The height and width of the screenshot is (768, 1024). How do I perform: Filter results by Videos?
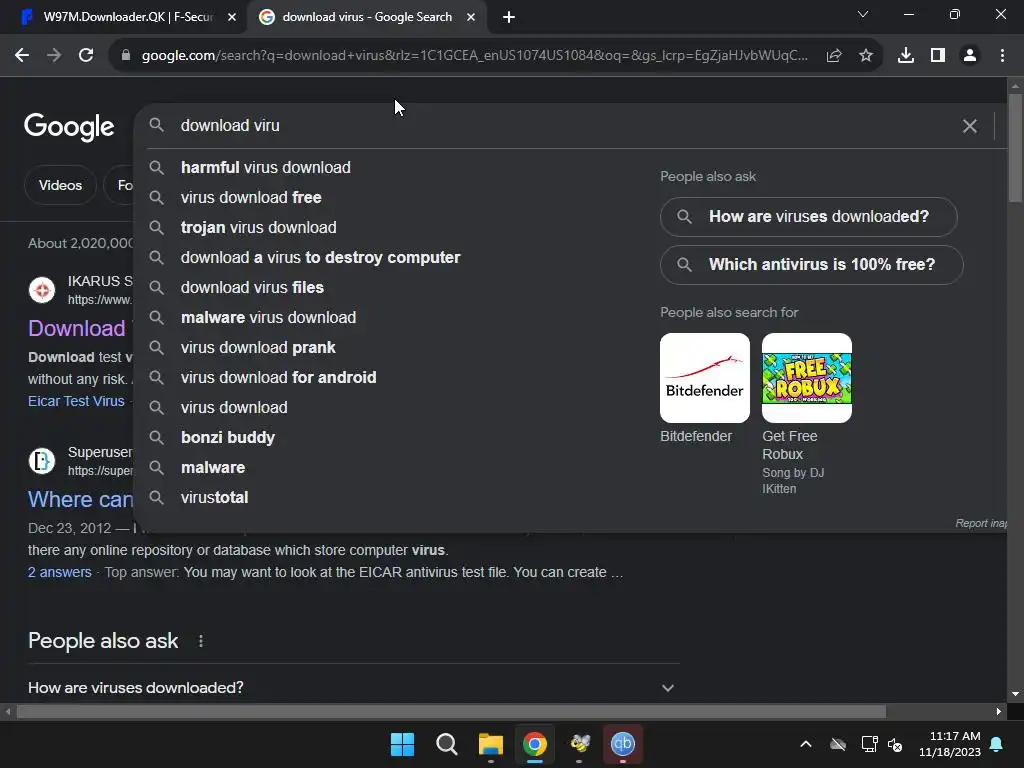click(60, 185)
